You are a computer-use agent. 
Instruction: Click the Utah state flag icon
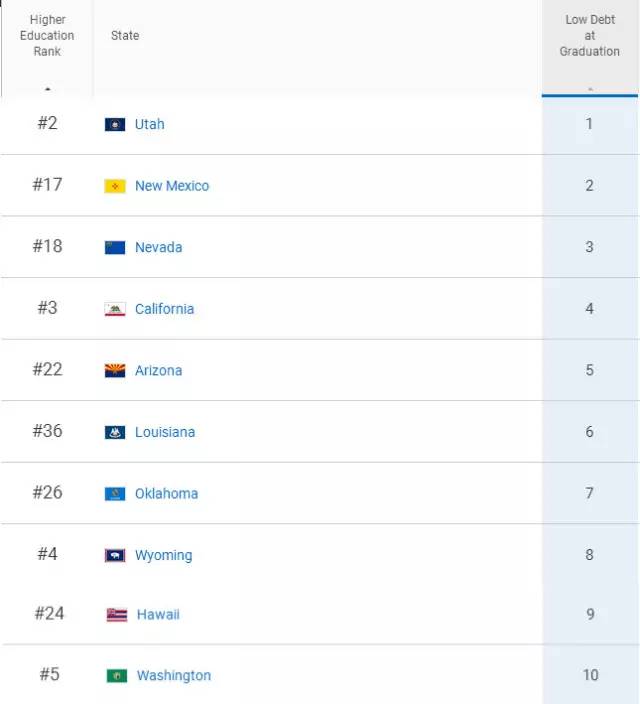pyautogui.click(x=115, y=124)
